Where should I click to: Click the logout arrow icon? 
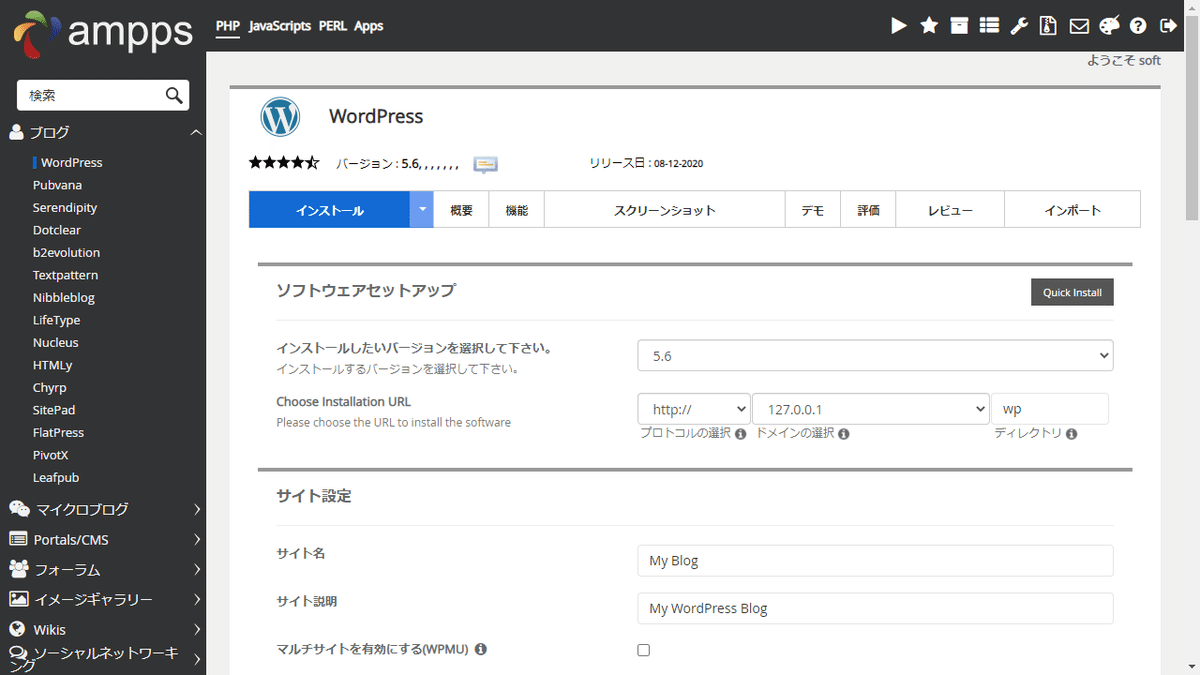1168,26
